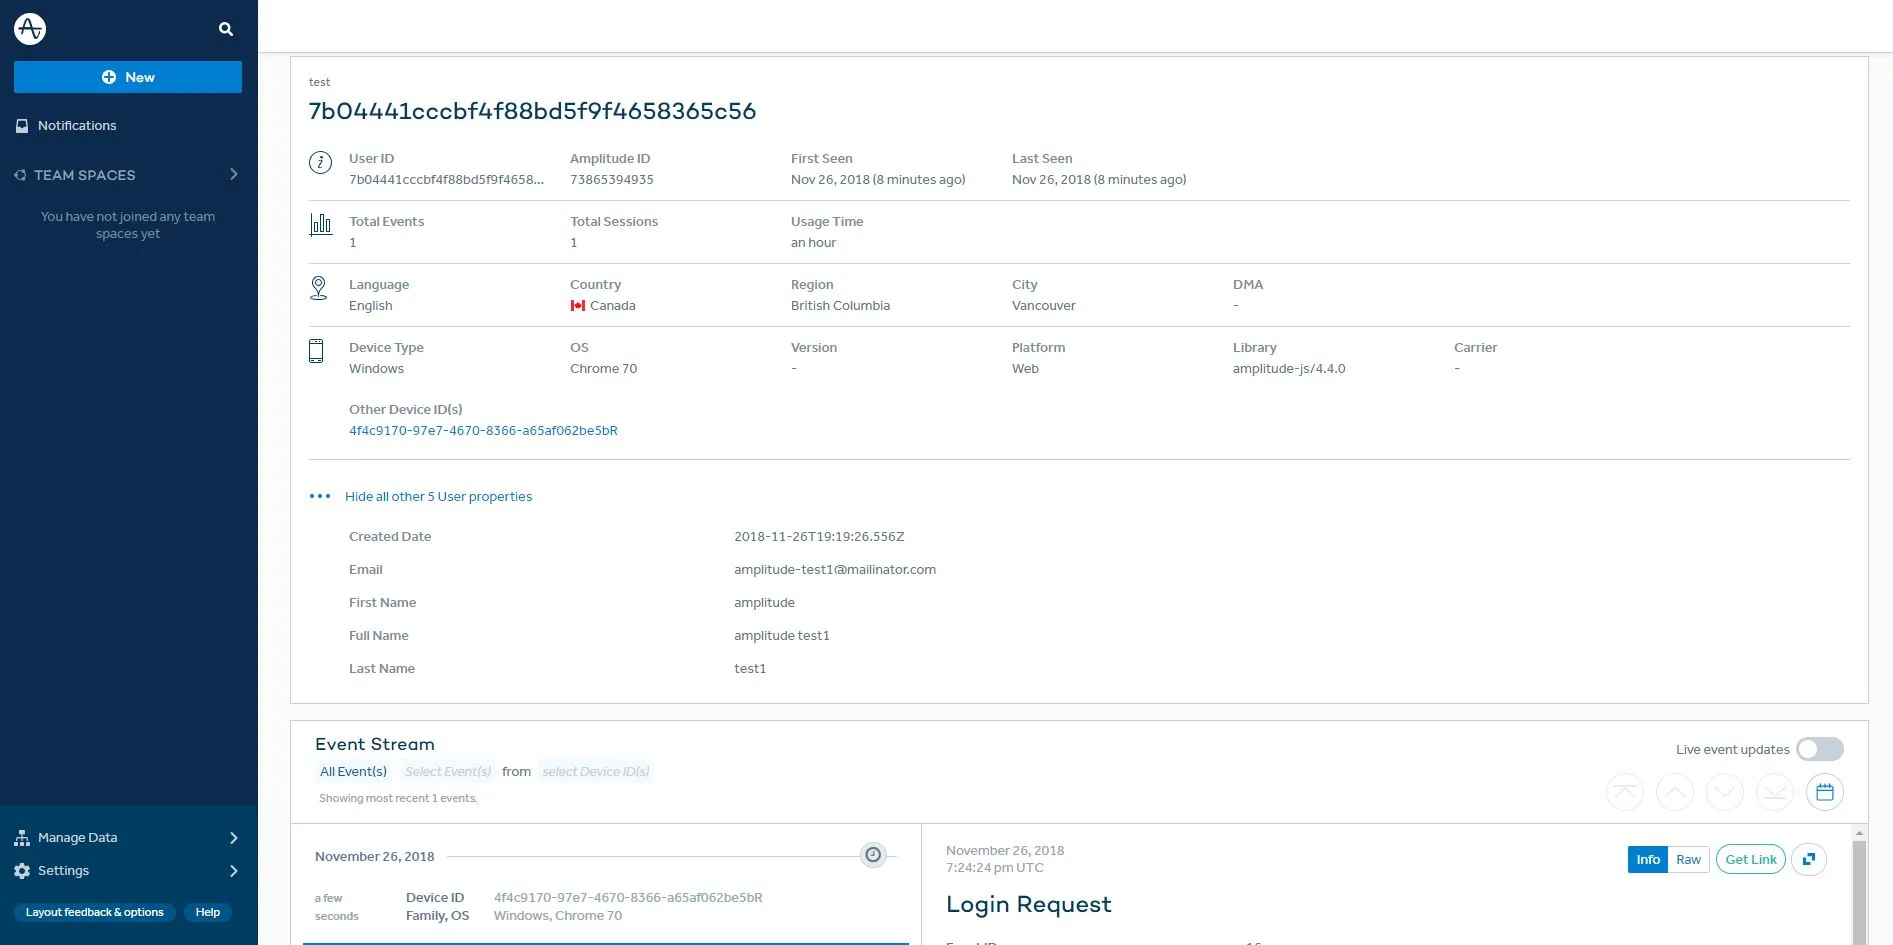Enable Live event updates
1893x945 pixels.
1819,749
